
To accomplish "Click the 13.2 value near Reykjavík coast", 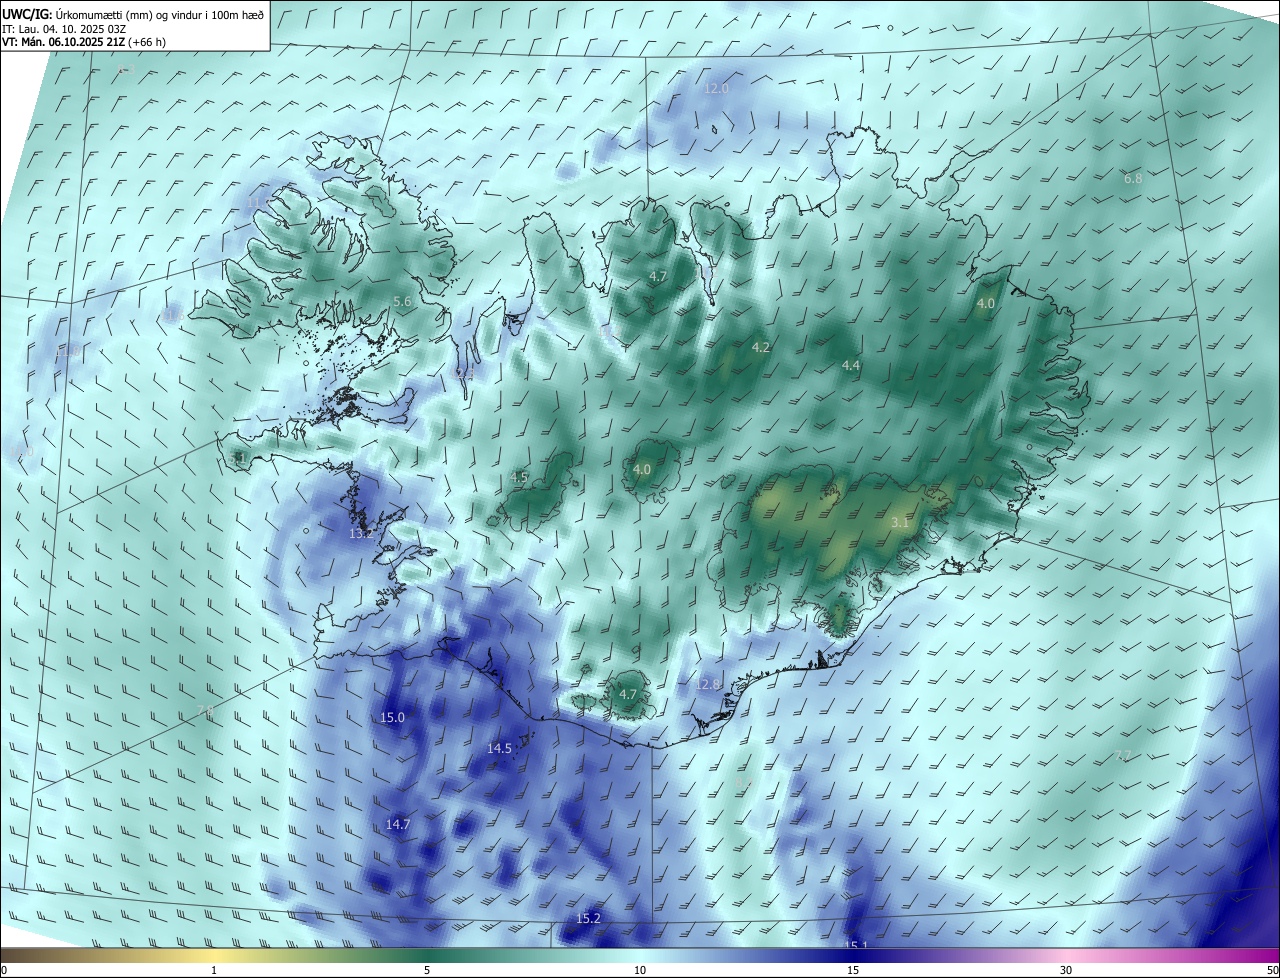I will [361, 534].
